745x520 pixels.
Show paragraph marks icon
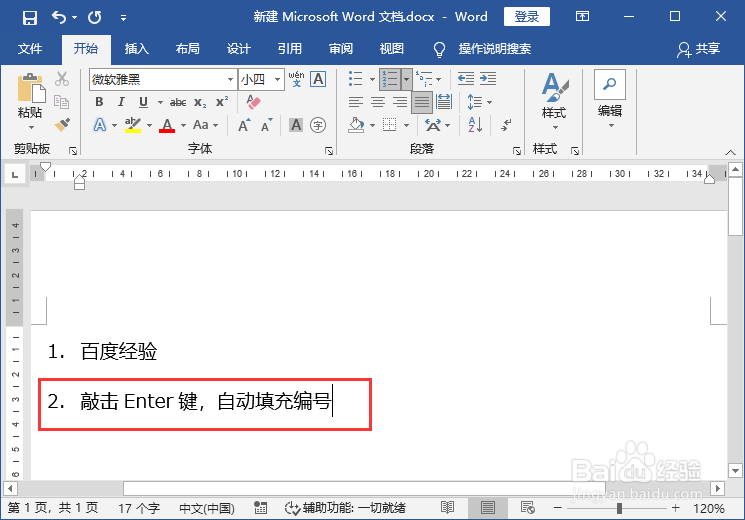[x=506, y=125]
